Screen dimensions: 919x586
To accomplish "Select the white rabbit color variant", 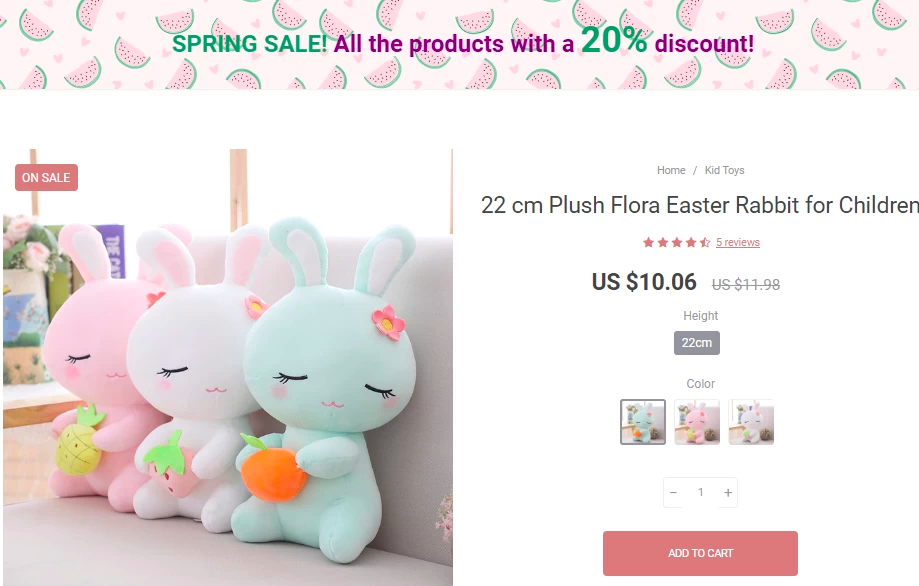I will coord(750,421).
